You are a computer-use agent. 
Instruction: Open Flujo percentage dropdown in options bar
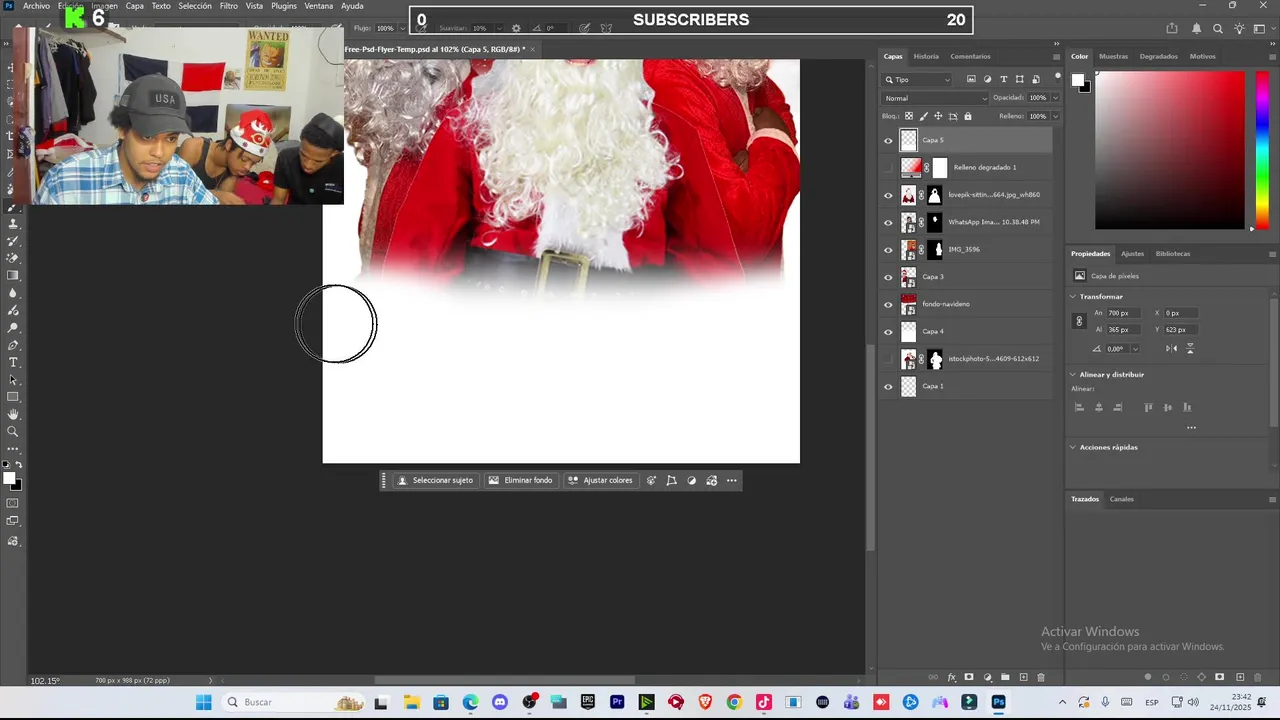(x=402, y=28)
